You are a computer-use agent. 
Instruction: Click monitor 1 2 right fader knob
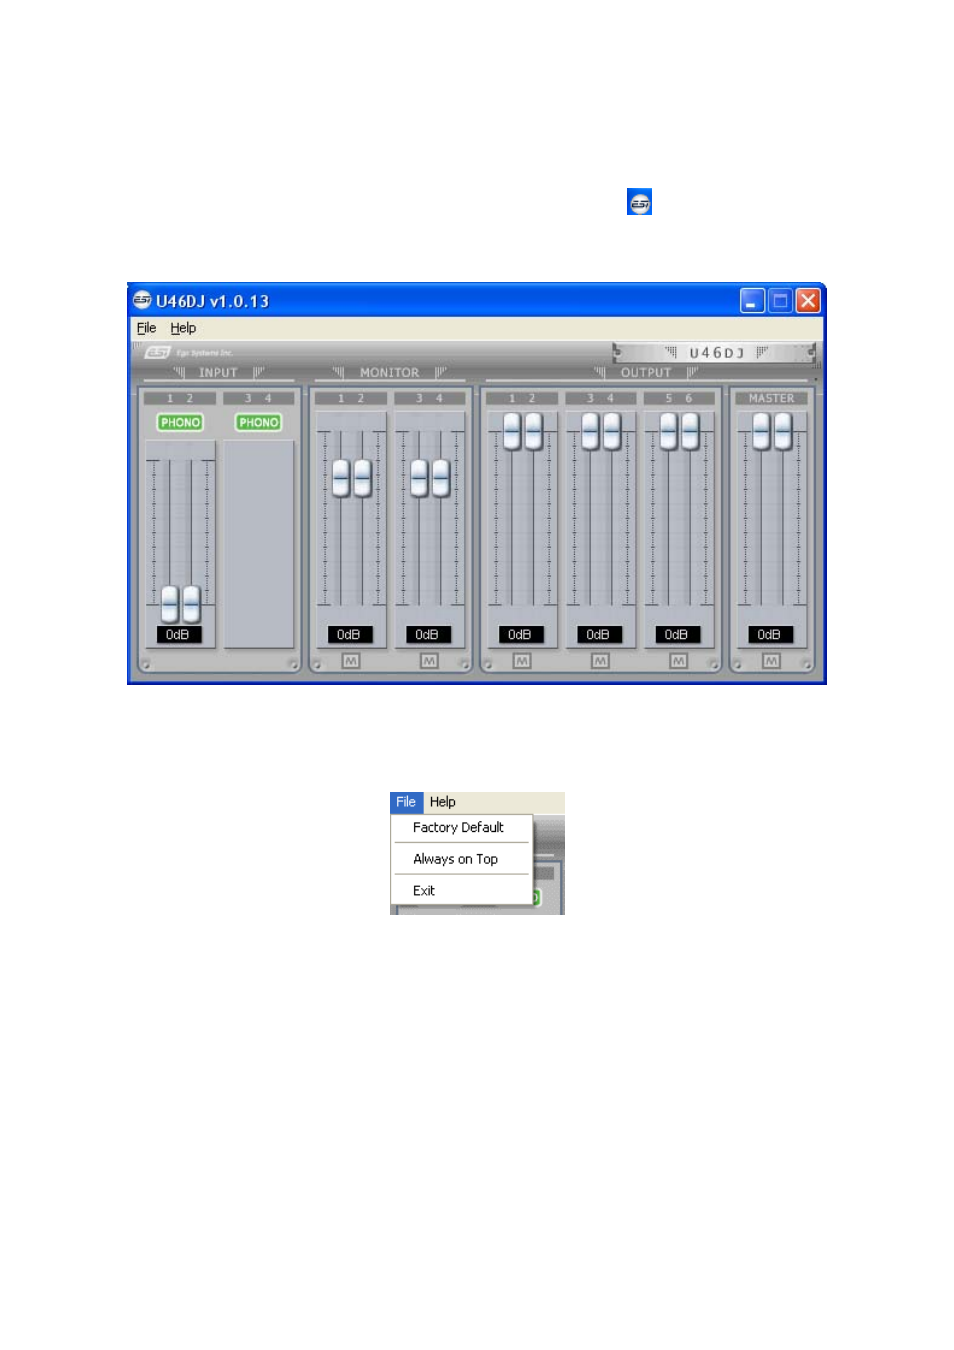pos(363,478)
